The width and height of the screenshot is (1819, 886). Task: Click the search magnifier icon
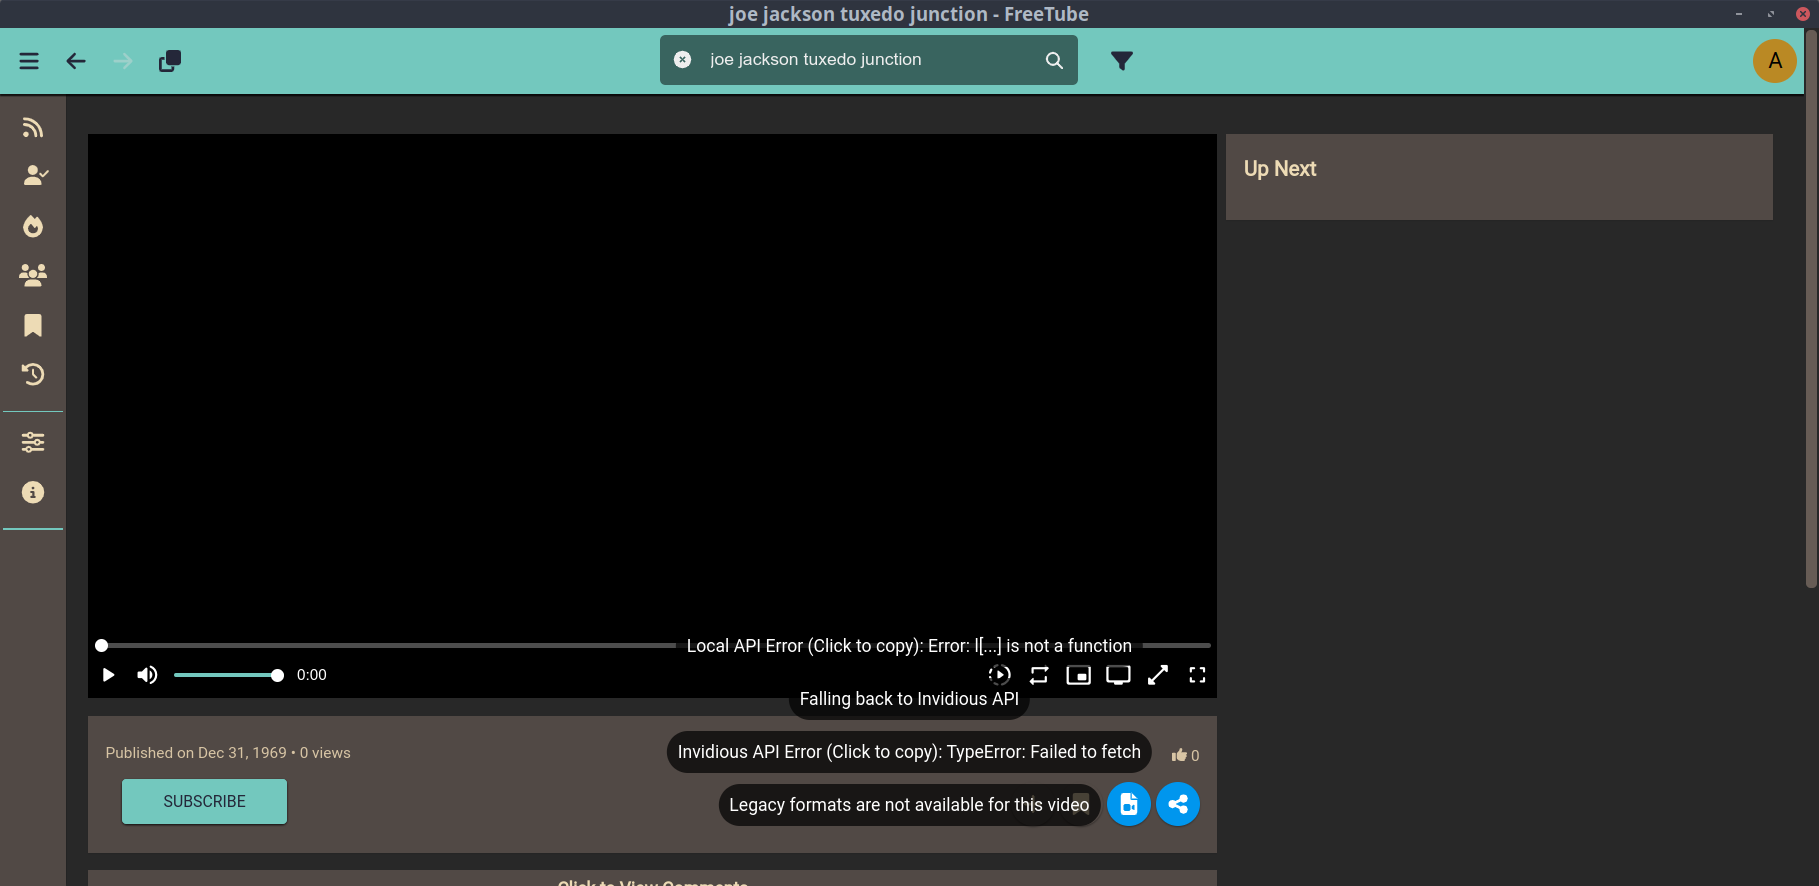pyautogui.click(x=1054, y=60)
